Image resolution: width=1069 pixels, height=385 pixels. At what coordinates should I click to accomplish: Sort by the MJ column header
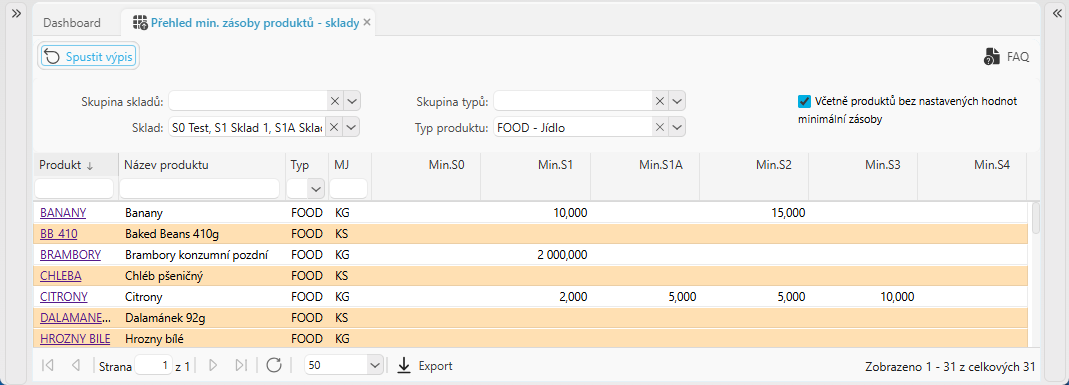pyautogui.click(x=350, y=165)
